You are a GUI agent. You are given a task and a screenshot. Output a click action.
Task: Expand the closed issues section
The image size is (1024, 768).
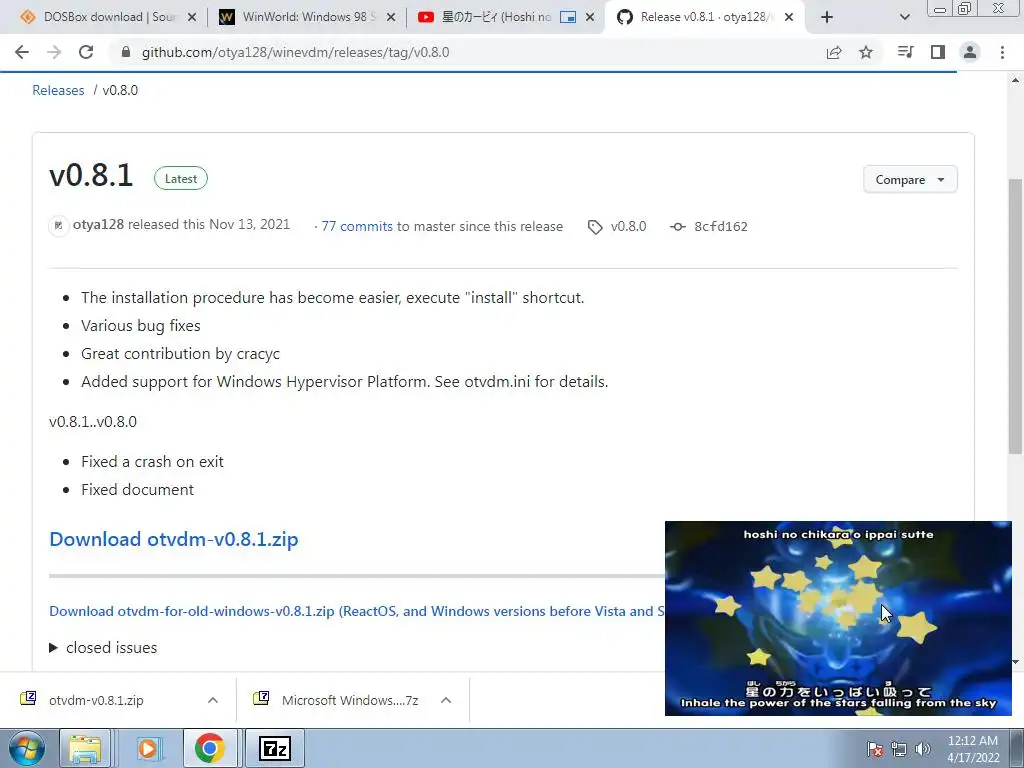pos(103,647)
